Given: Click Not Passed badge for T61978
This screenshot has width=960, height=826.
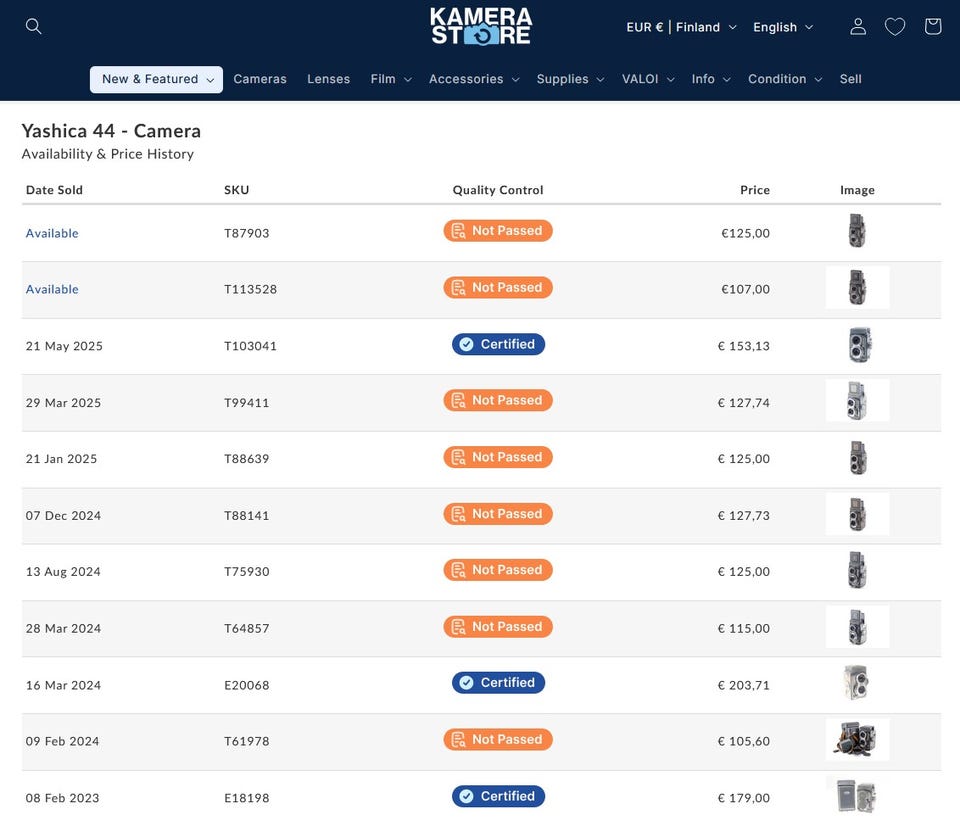Looking at the screenshot, I should click(x=498, y=740).
